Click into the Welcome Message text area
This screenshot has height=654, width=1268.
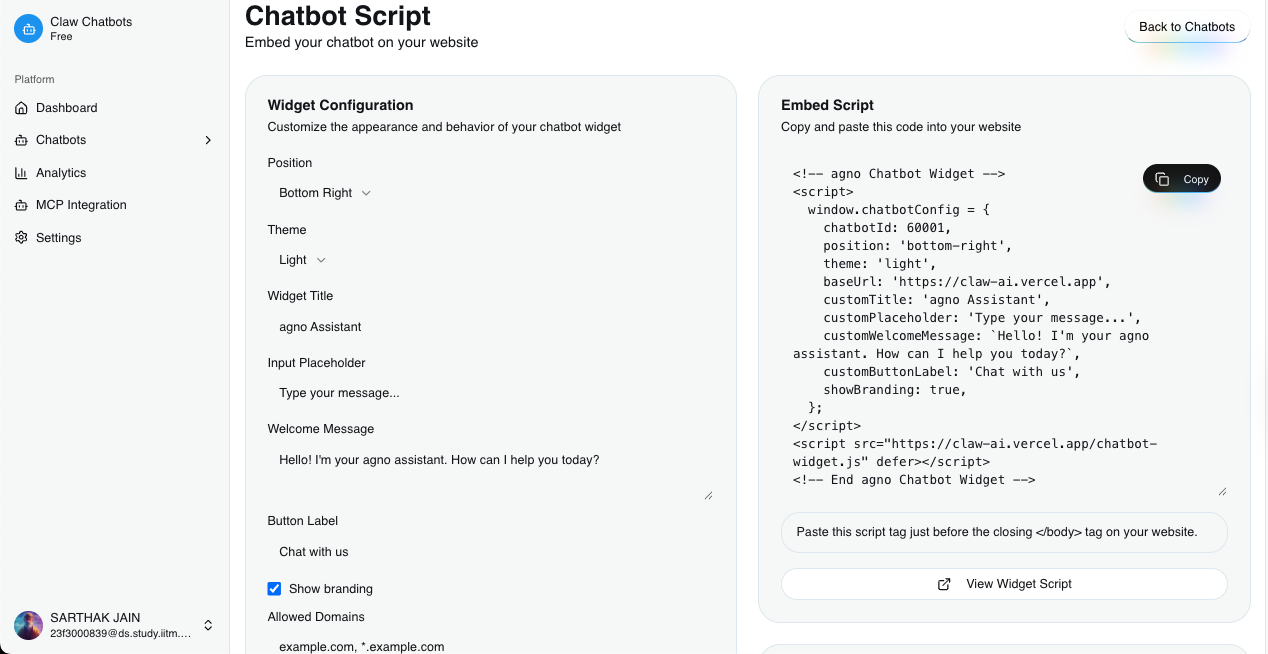click(x=491, y=473)
